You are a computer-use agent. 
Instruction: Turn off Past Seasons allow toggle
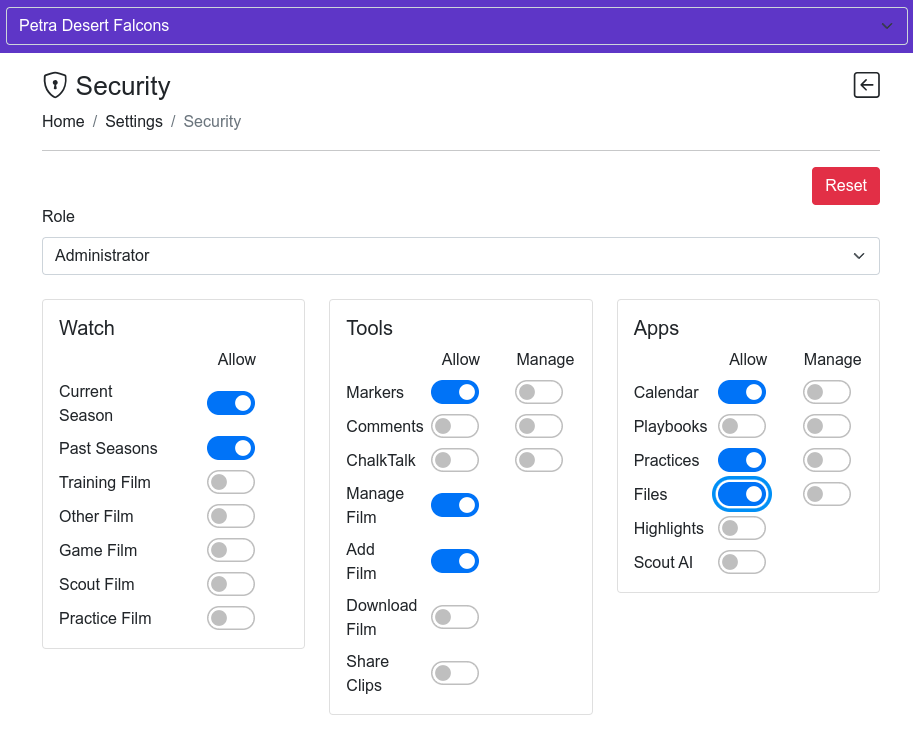[231, 448]
